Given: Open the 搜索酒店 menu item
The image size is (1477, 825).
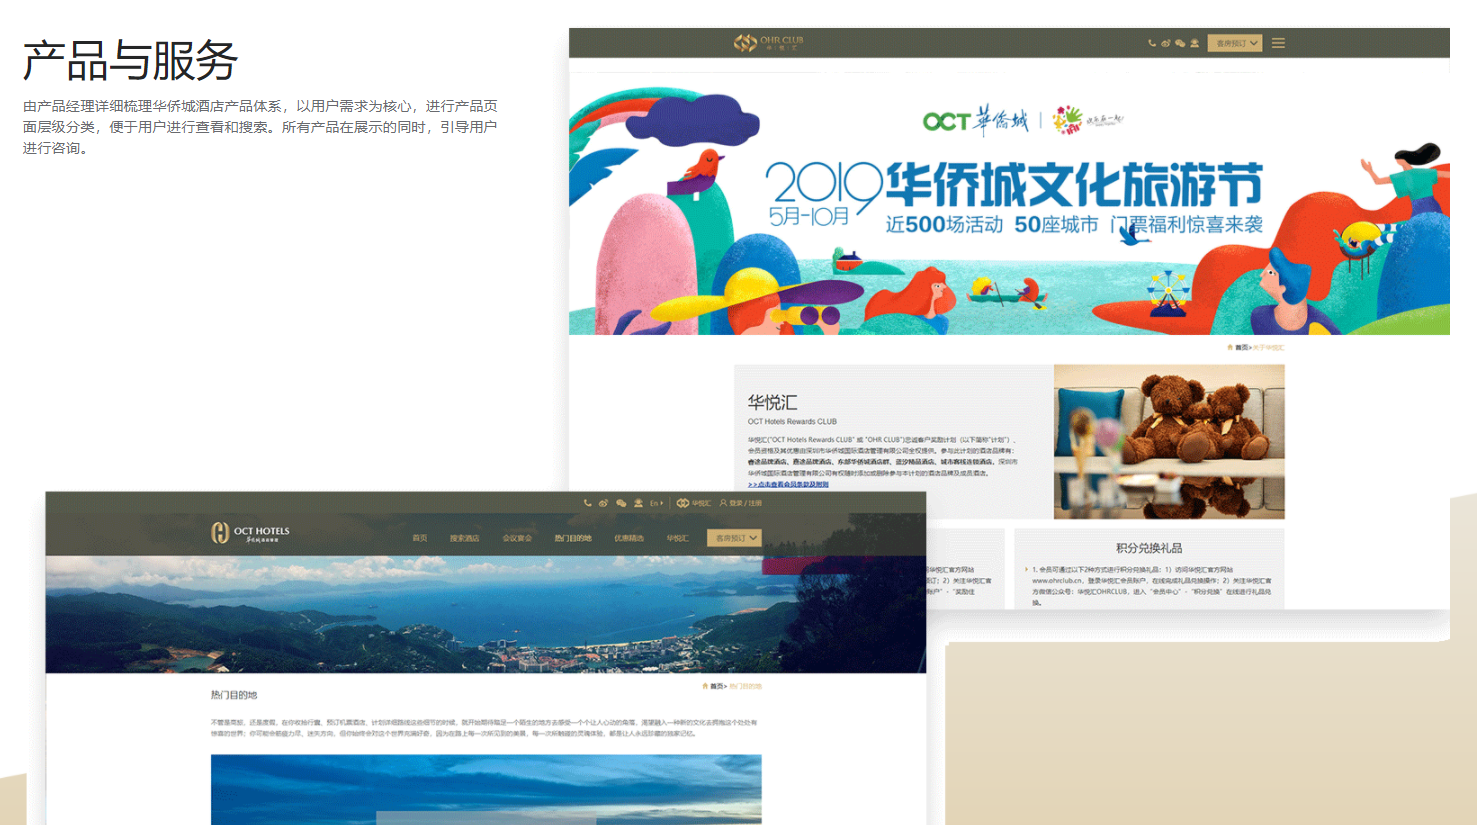Looking at the screenshot, I should 464,538.
